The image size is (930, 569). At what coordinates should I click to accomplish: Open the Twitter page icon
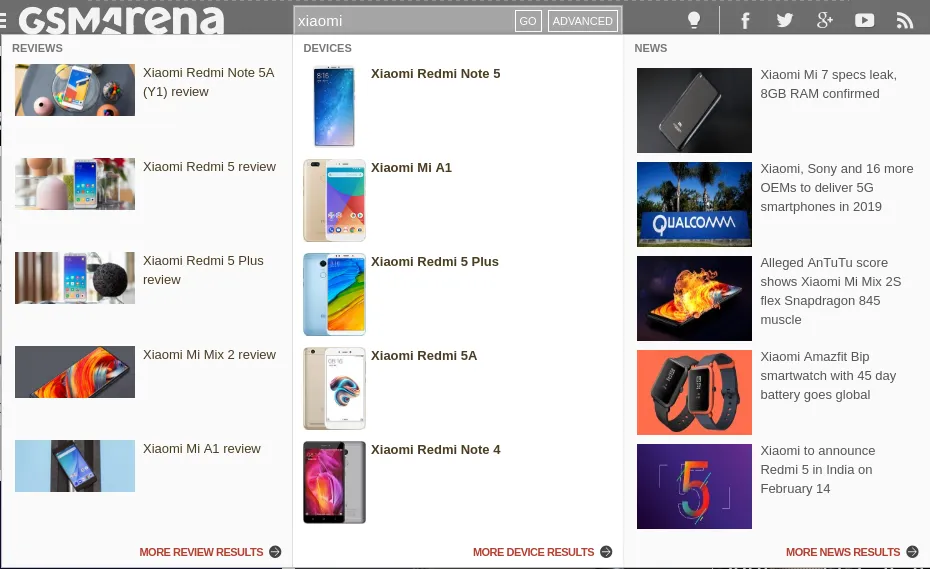click(785, 21)
